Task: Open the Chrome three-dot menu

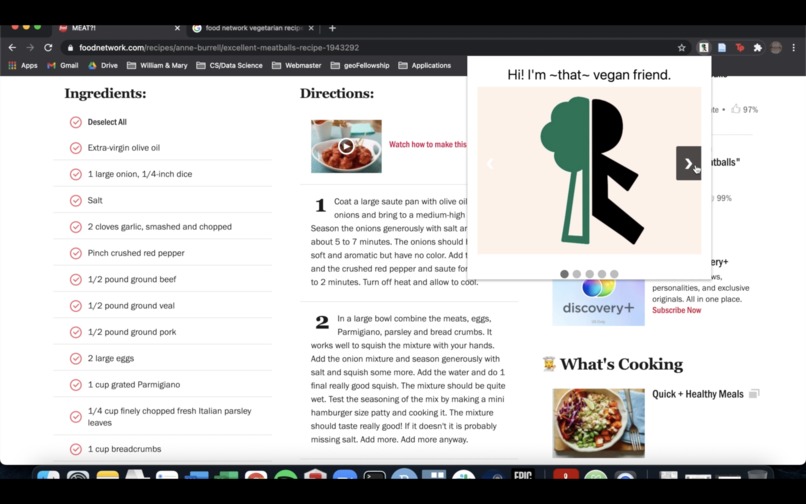Action: [794, 48]
